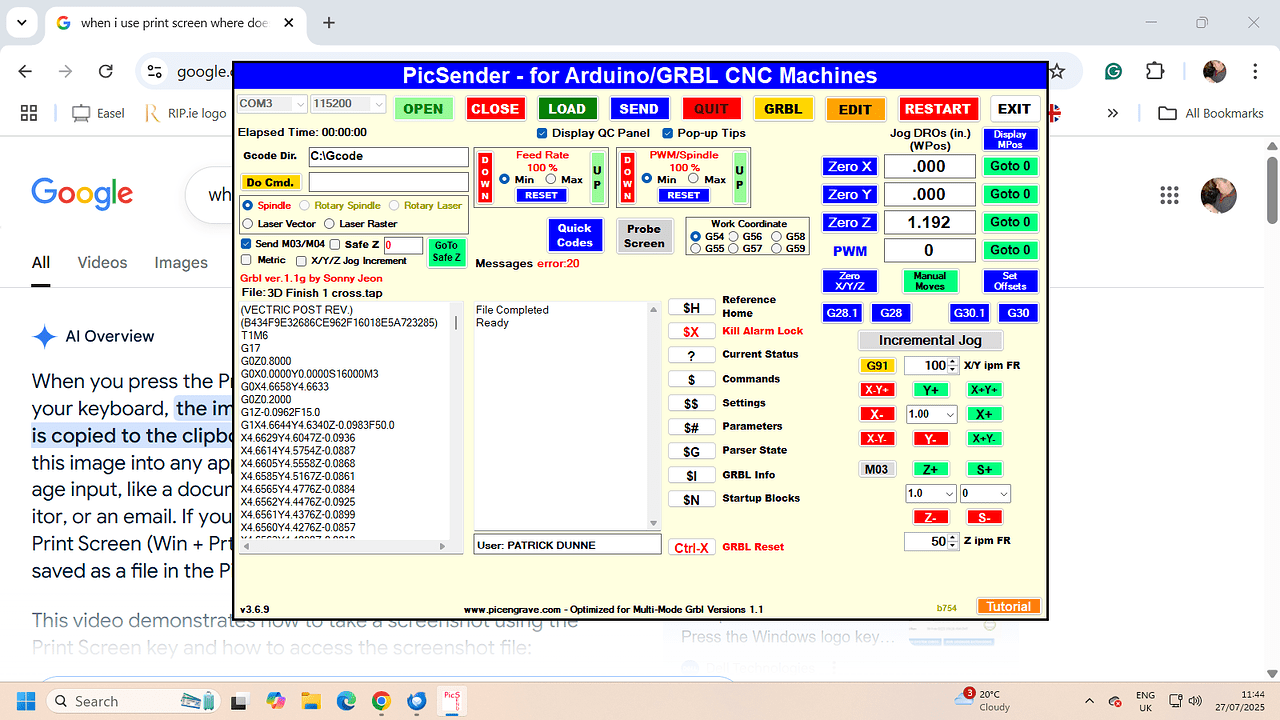Disable the Pop-up Tips checkbox
The width and height of the screenshot is (1280, 720).
pos(668,133)
